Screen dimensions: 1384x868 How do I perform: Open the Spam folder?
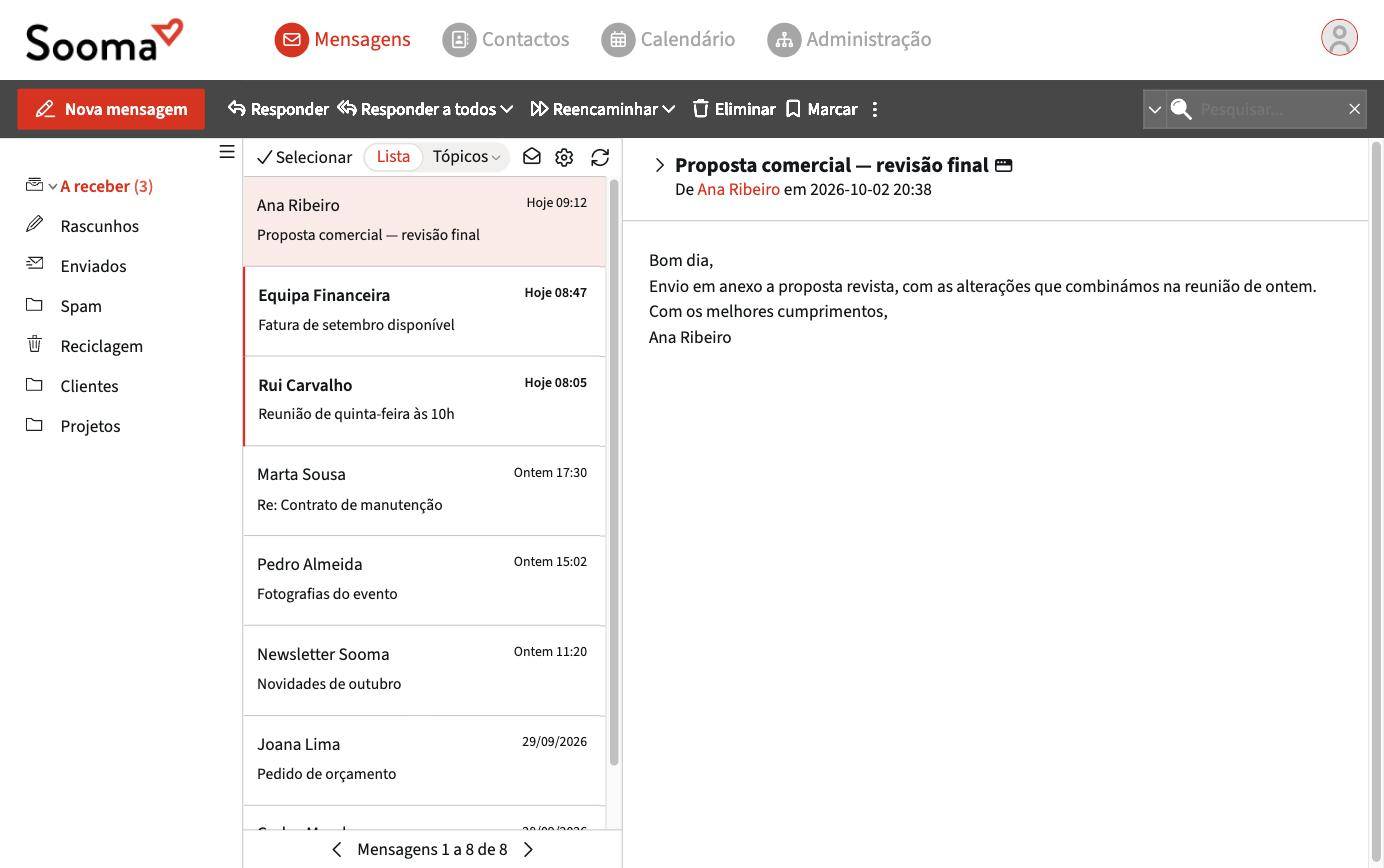[81, 306]
